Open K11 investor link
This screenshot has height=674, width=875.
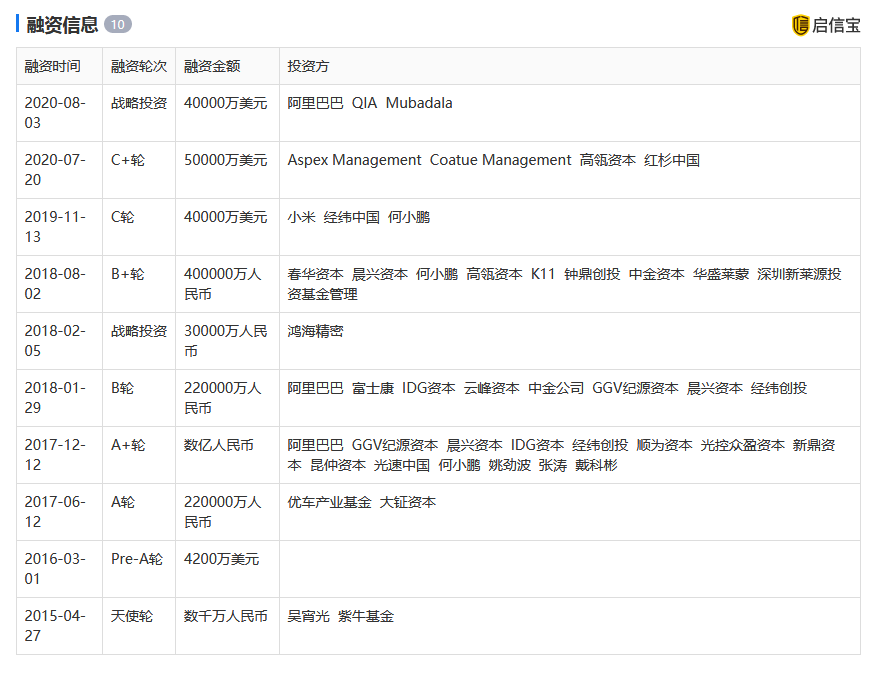(543, 274)
